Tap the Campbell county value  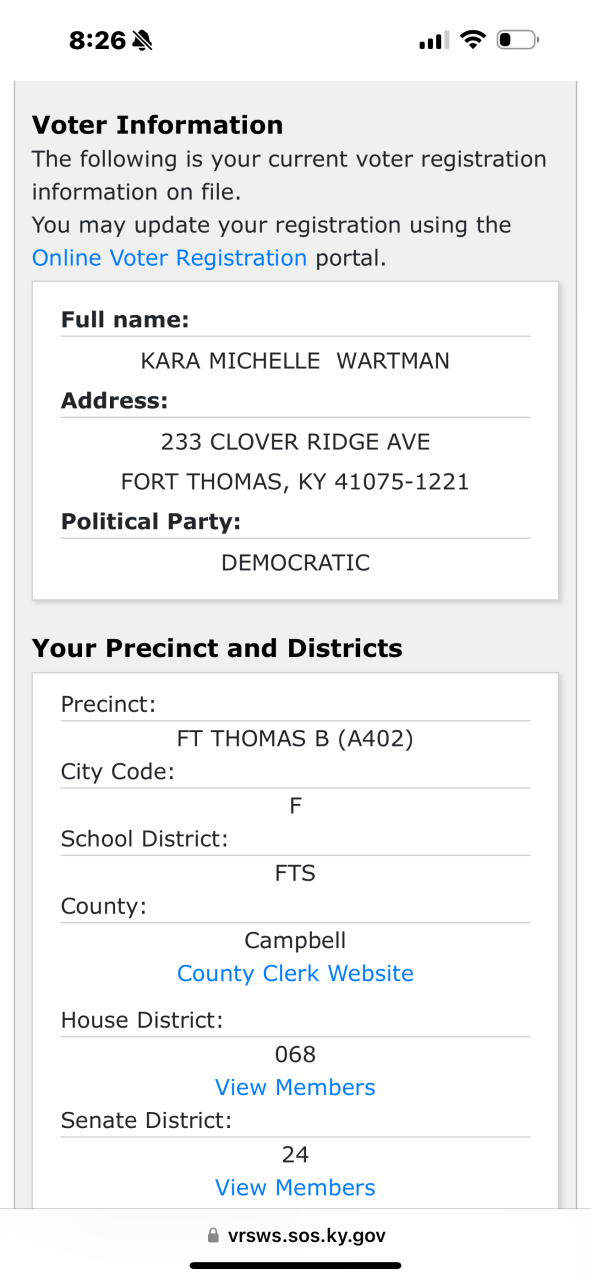pyautogui.click(x=295, y=940)
